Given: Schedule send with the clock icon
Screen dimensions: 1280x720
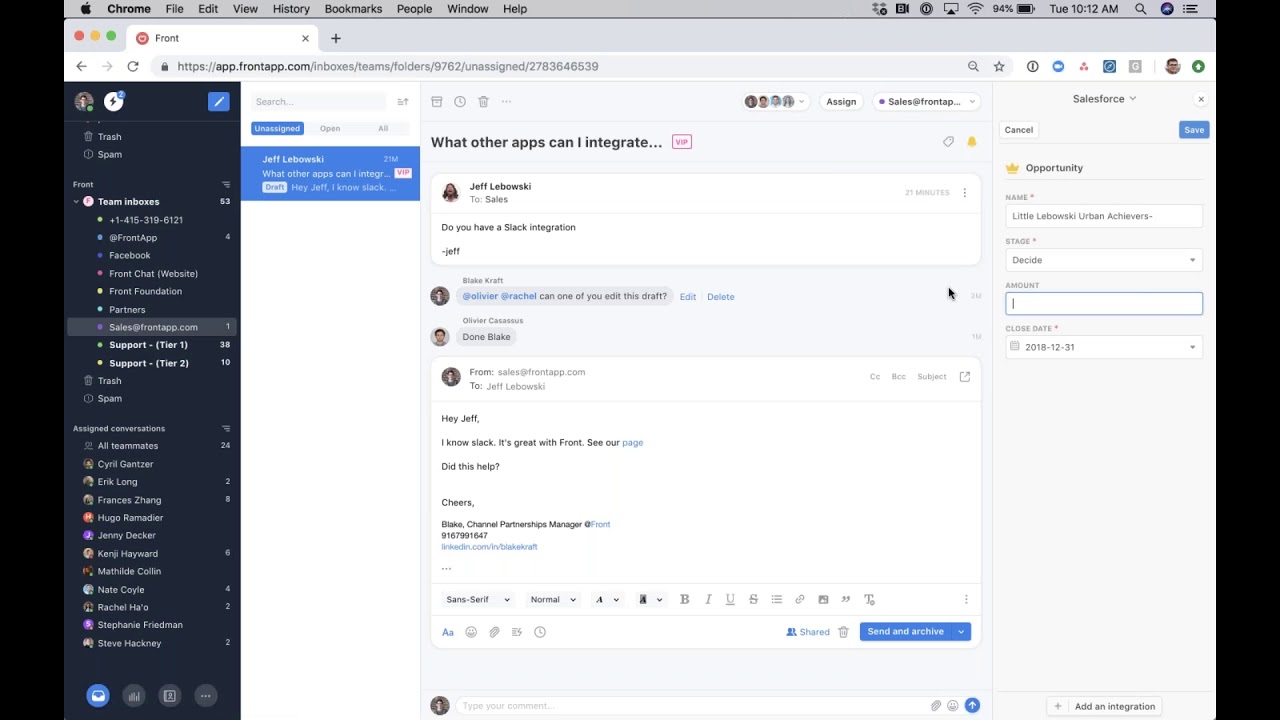Looking at the screenshot, I should tap(540, 632).
